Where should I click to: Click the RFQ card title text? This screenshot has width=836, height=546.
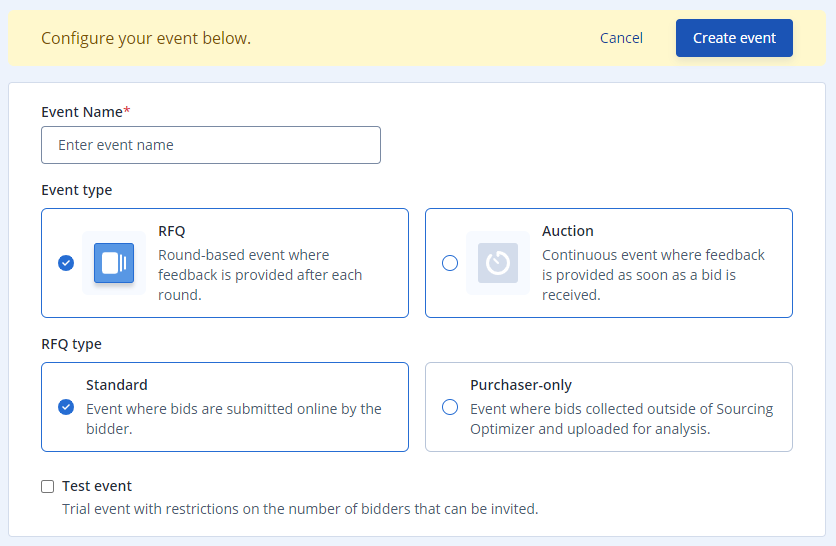coord(172,231)
